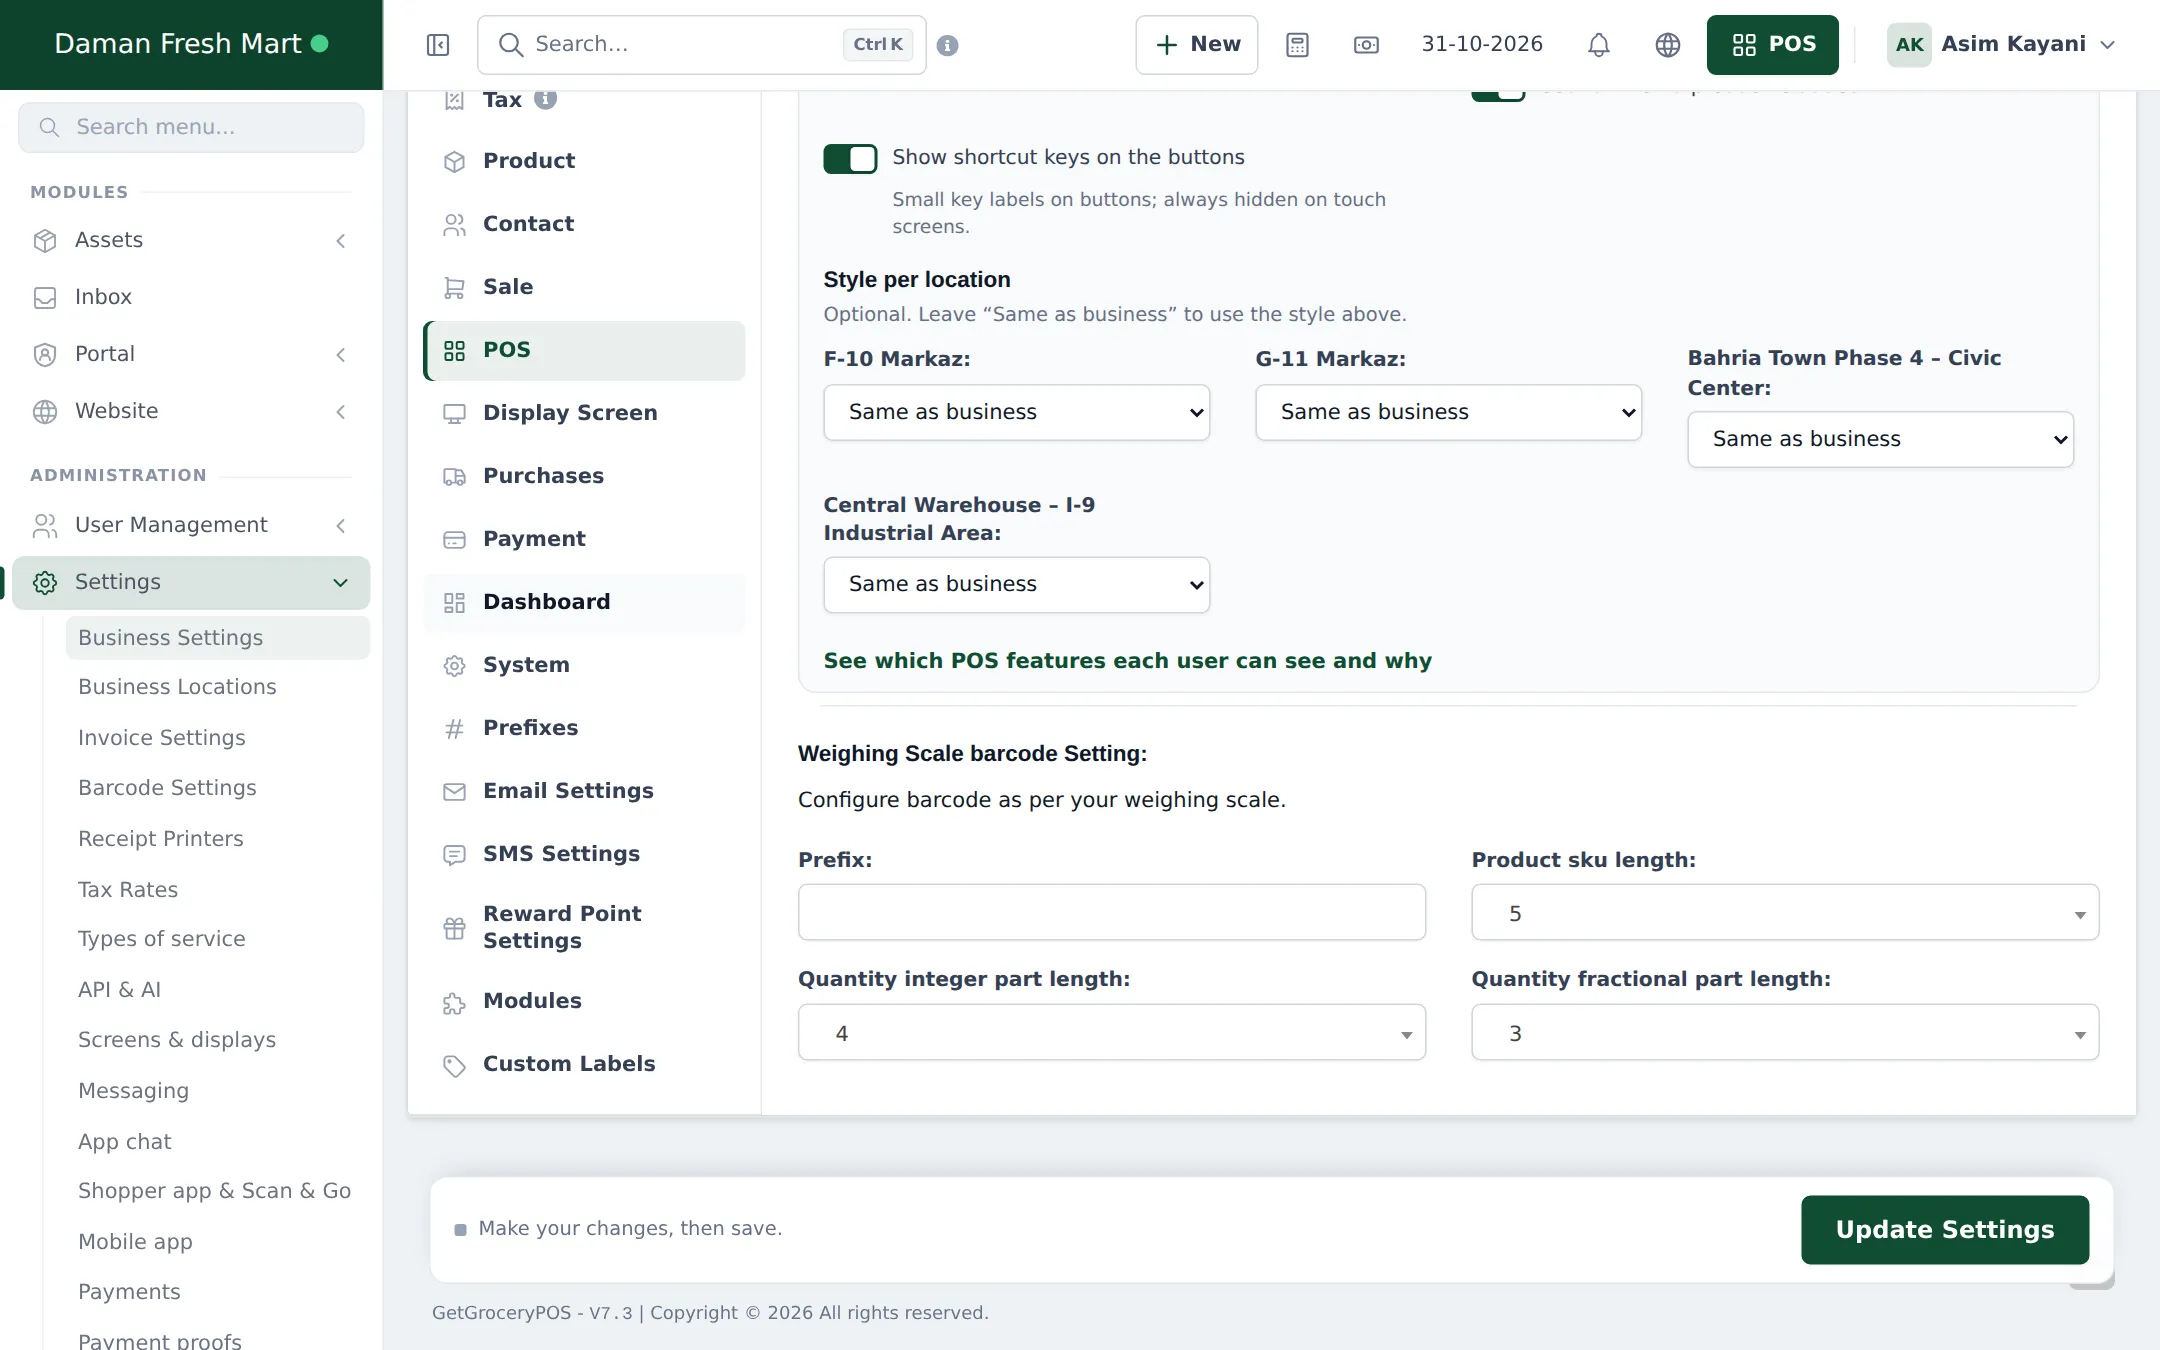The width and height of the screenshot is (2160, 1350).
Task: Click the gift icon for Reward Point Settings
Action: coord(454,928)
